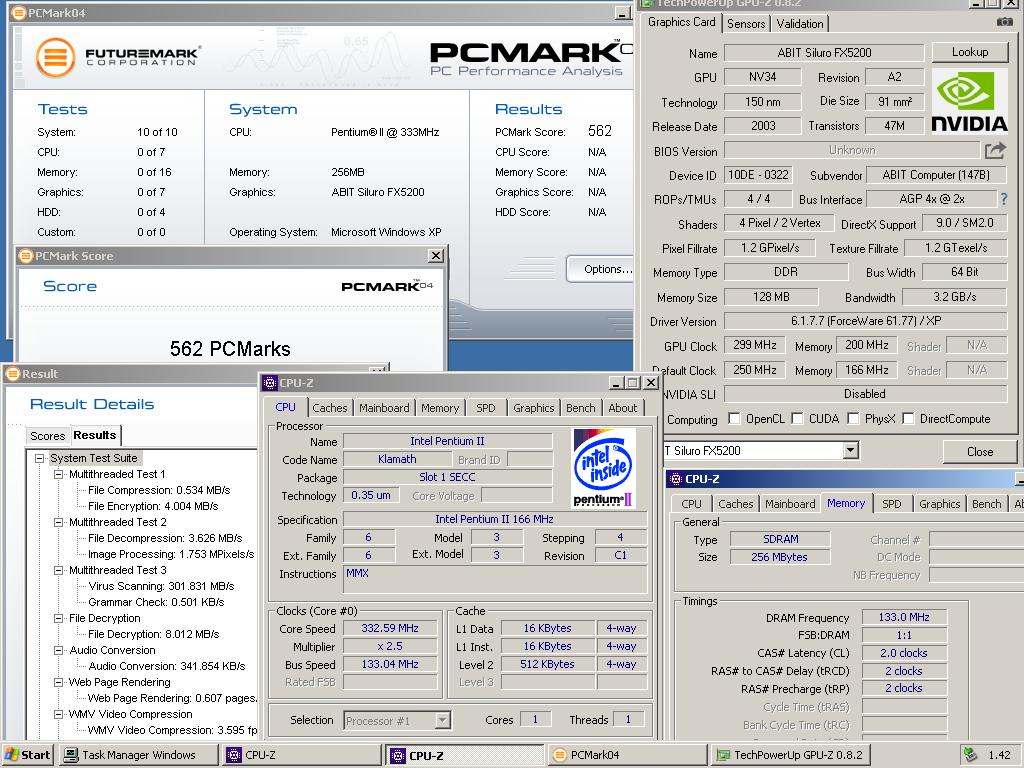Screen dimensions: 1024x768
Task: Open the Caches tab in front CPU-Z
Action: [330, 408]
